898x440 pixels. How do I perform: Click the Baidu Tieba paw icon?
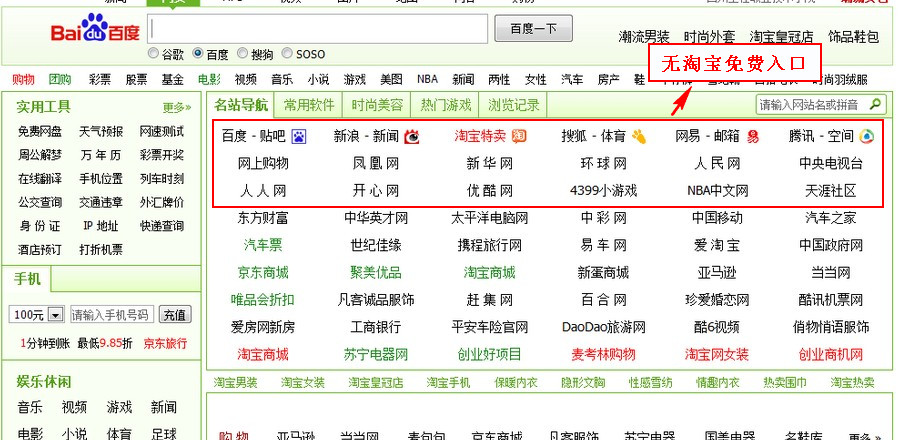298,136
